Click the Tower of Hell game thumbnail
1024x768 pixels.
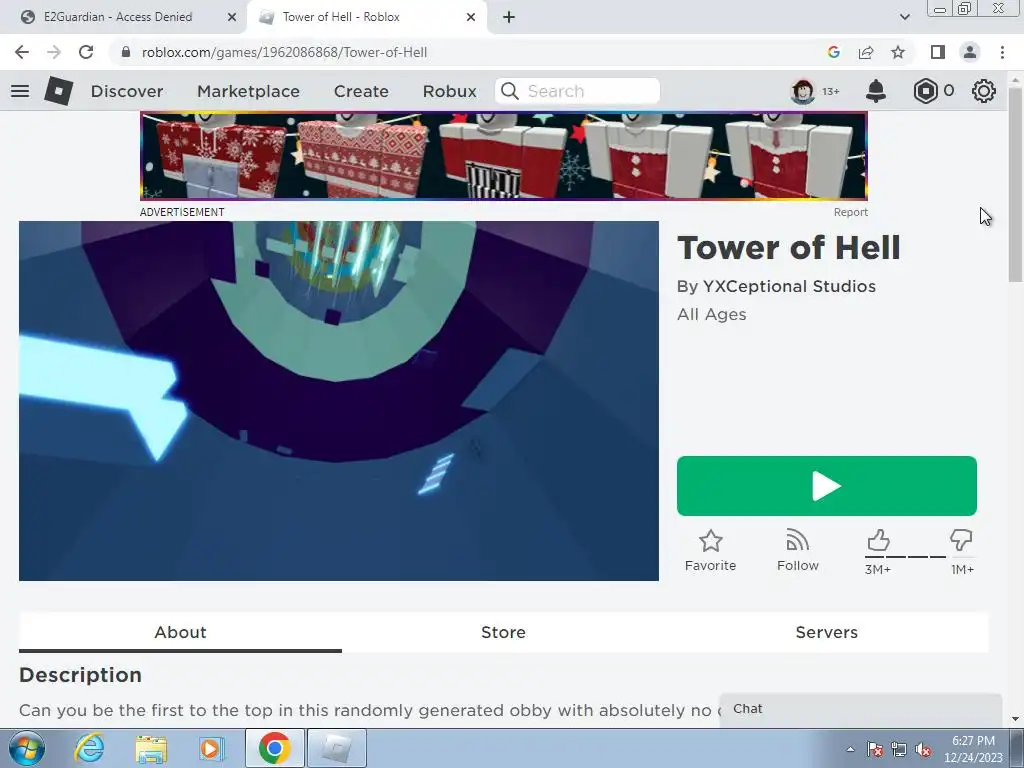click(x=339, y=401)
